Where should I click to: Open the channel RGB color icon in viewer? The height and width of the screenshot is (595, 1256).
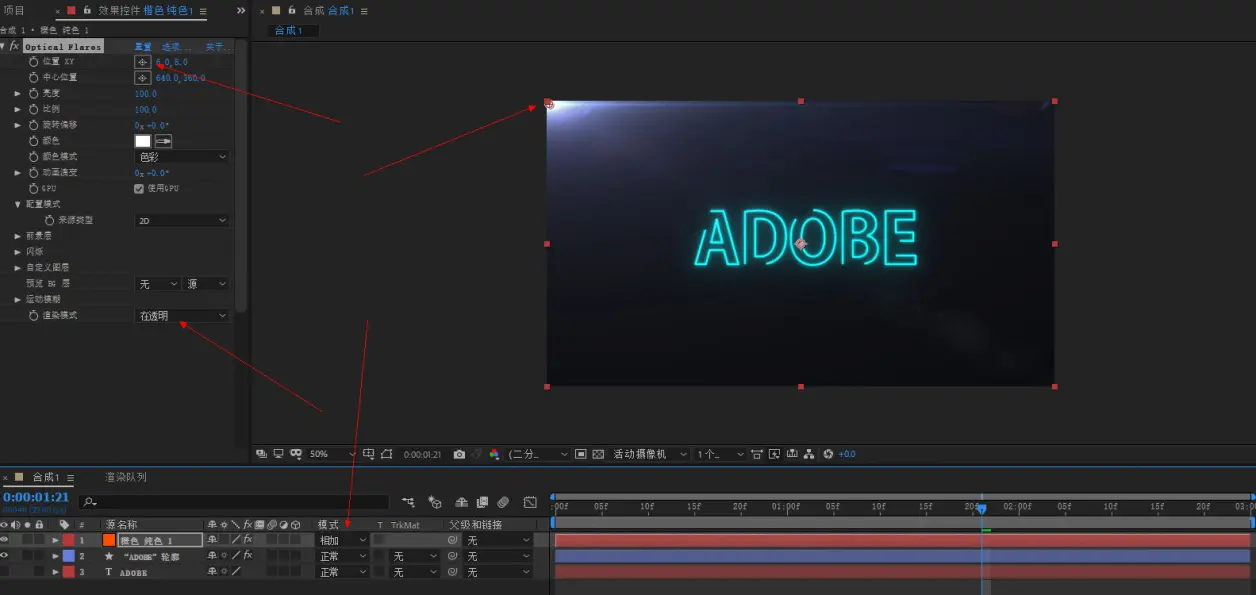[x=494, y=454]
